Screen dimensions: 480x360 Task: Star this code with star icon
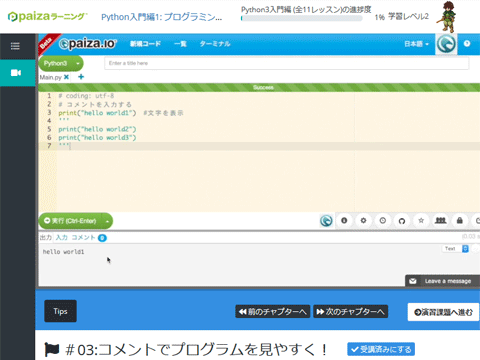421,220
